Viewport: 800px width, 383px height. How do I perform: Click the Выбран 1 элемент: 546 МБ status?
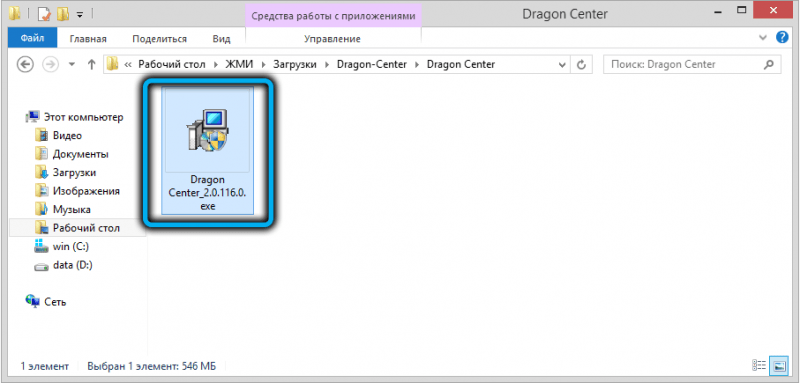[152, 366]
